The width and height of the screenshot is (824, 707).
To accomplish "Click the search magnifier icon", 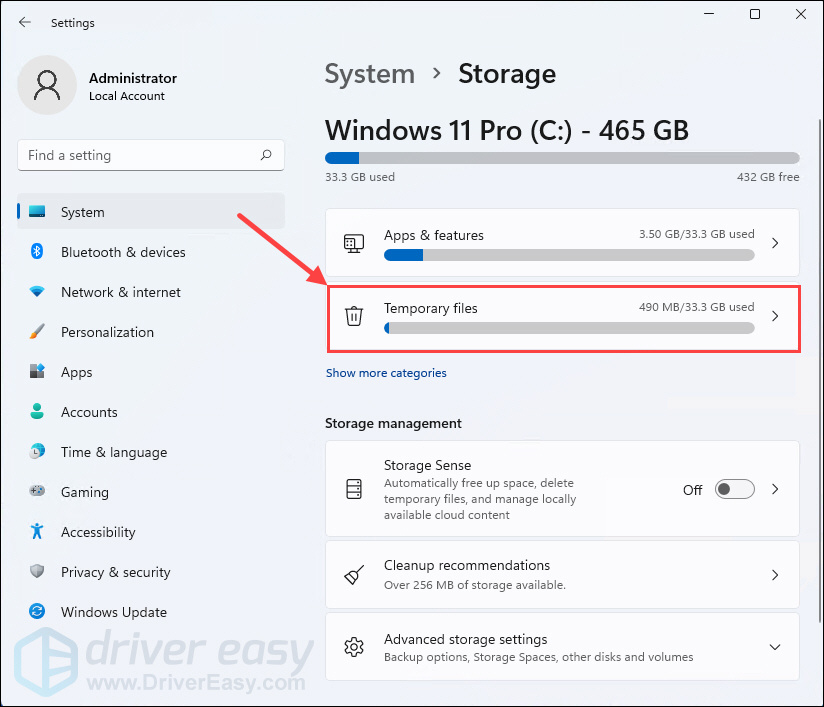I will coord(266,155).
